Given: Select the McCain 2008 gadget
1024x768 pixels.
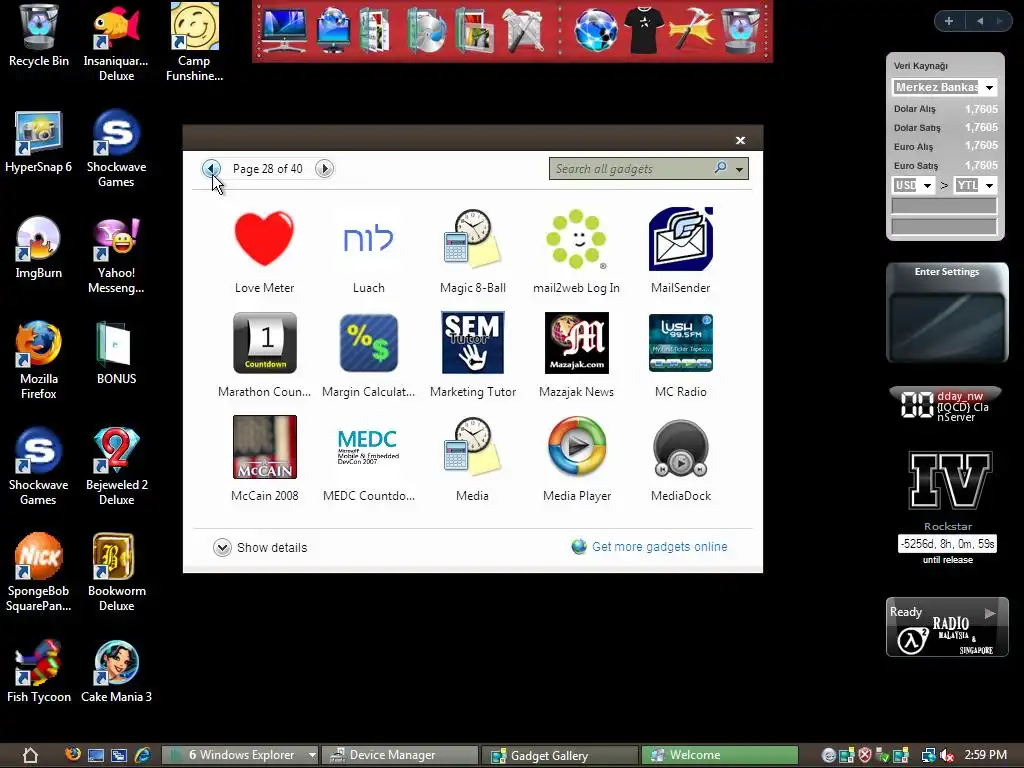Looking at the screenshot, I should [264, 459].
